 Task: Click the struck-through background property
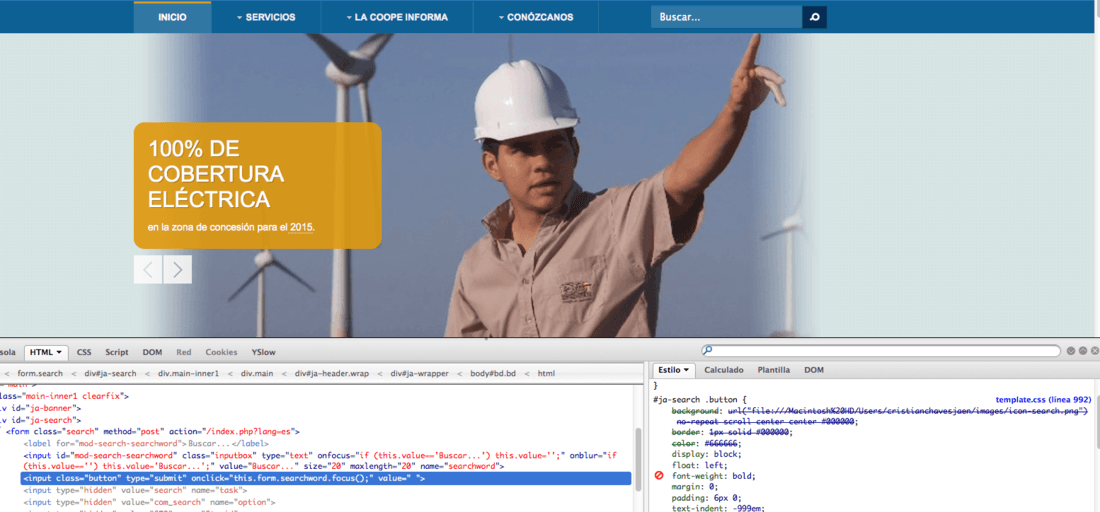point(880,416)
